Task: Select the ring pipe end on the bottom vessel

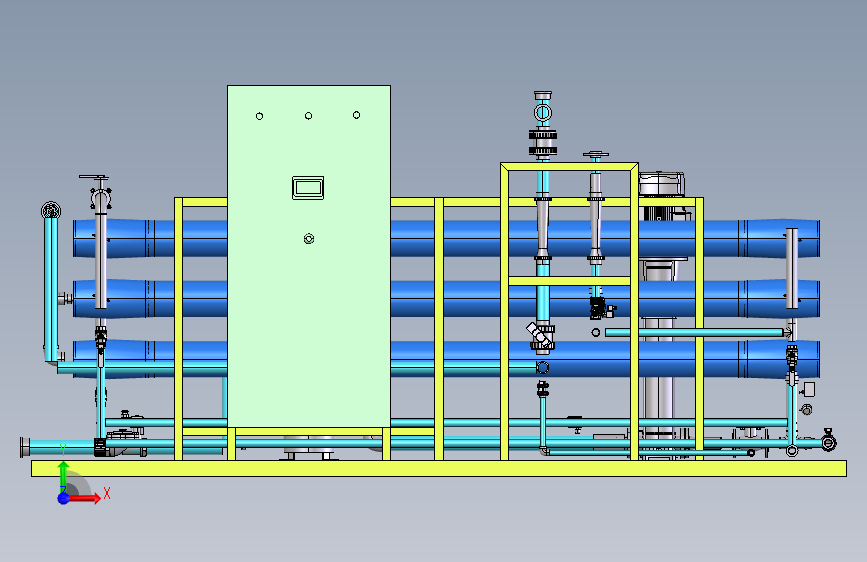Action: pos(542,367)
